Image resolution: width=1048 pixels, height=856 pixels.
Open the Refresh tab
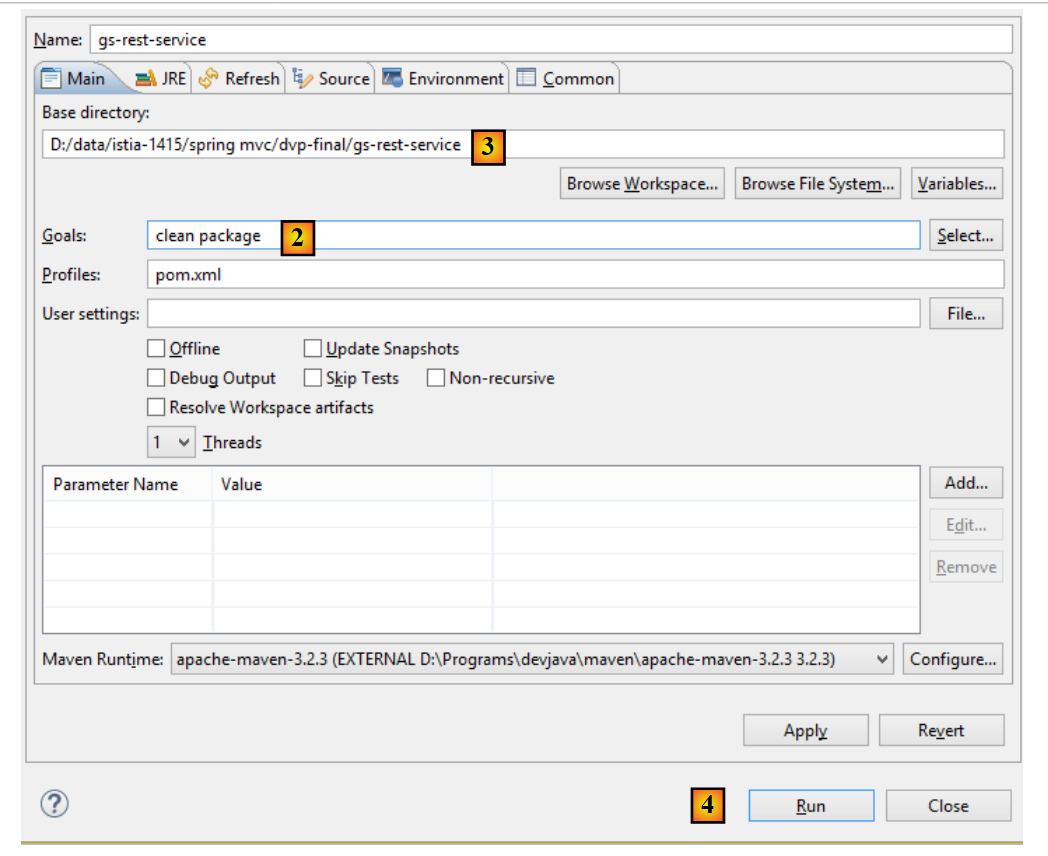240,78
